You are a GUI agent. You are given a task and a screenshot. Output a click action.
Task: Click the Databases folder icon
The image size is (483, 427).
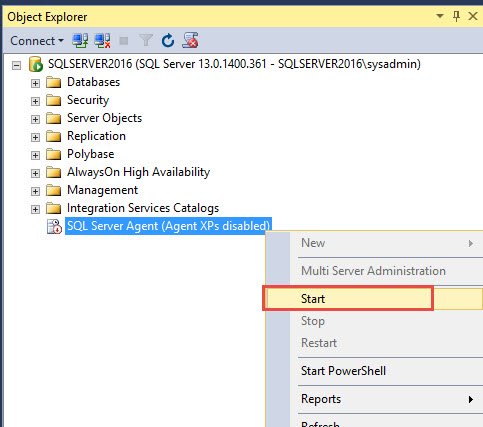[53, 82]
